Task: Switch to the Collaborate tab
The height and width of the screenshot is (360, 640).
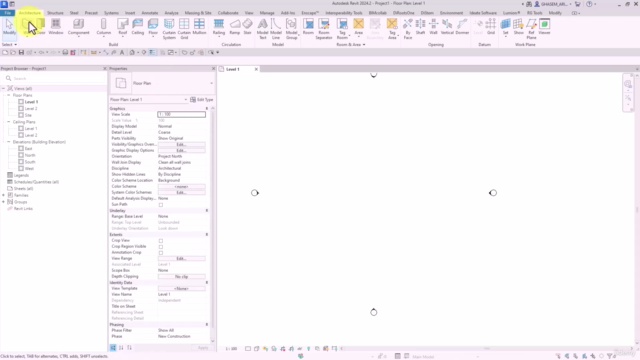Action: tap(228, 13)
